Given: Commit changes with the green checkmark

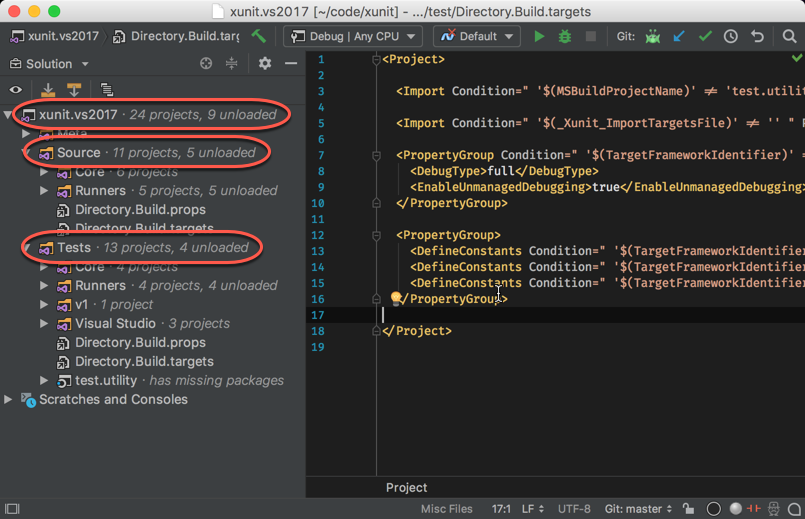Looking at the screenshot, I should coord(705,36).
